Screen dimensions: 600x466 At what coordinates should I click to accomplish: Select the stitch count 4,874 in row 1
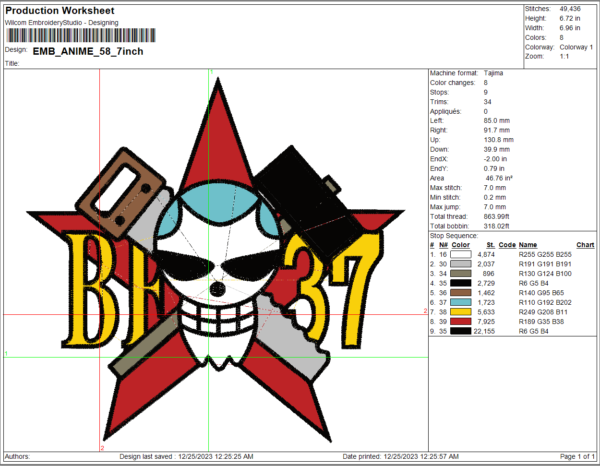click(486, 254)
